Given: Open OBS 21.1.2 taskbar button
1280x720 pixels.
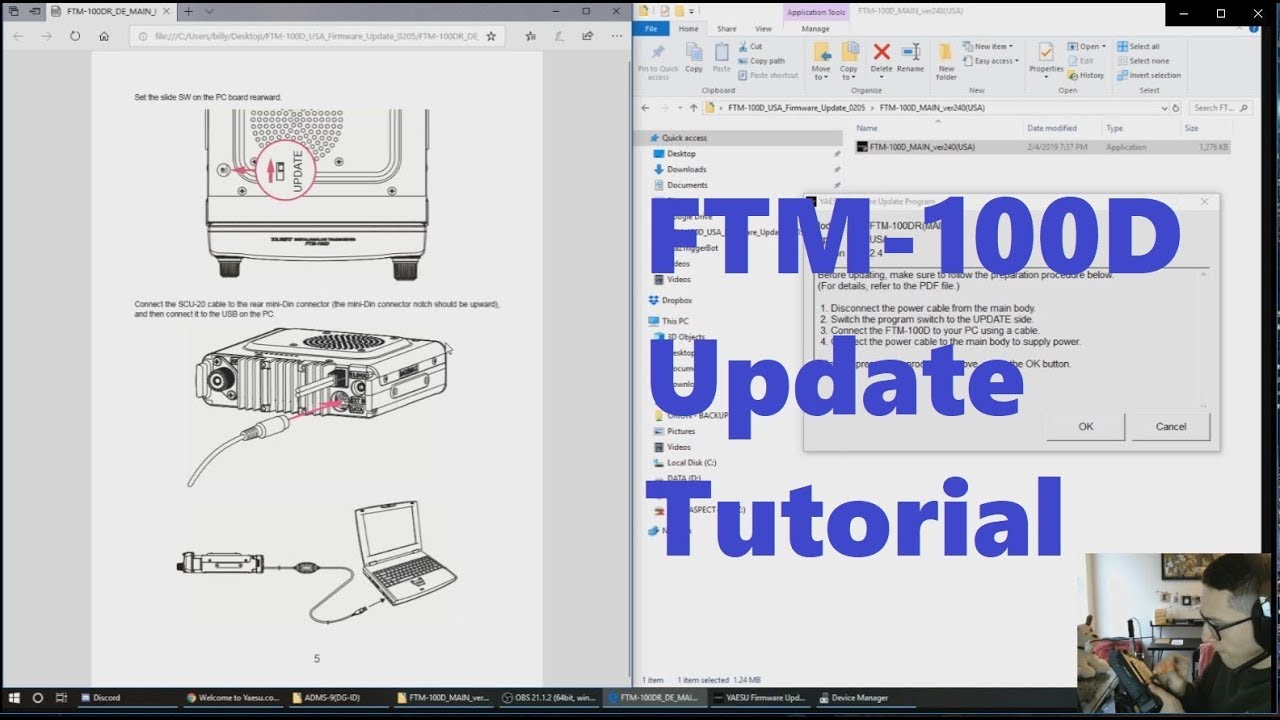Looking at the screenshot, I should pyautogui.click(x=548, y=697).
